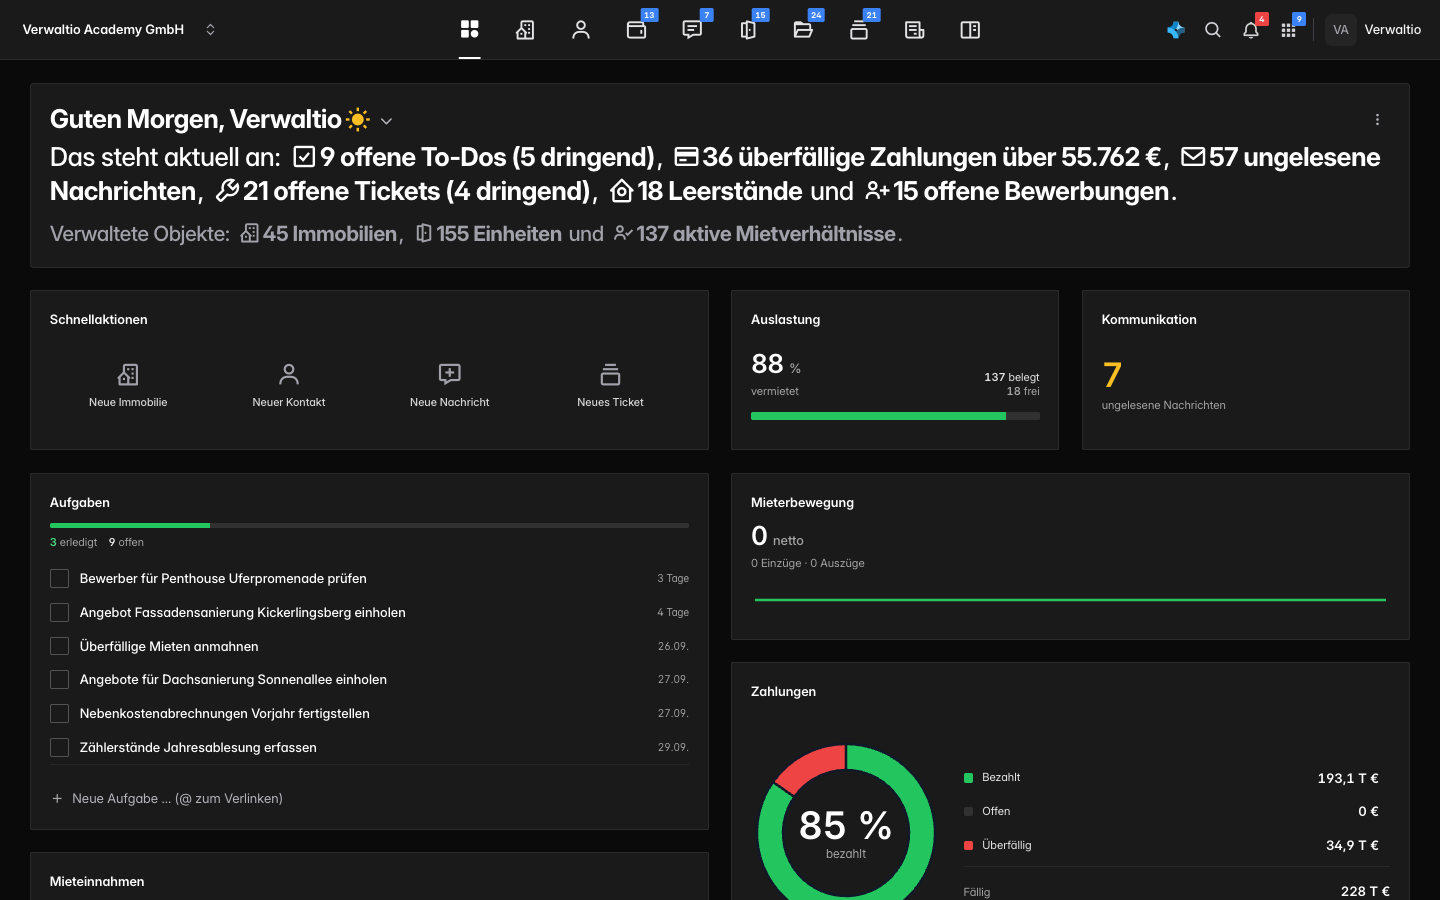Open the folder icon with badge 24
The width and height of the screenshot is (1440, 900).
pyautogui.click(x=803, y=30)
